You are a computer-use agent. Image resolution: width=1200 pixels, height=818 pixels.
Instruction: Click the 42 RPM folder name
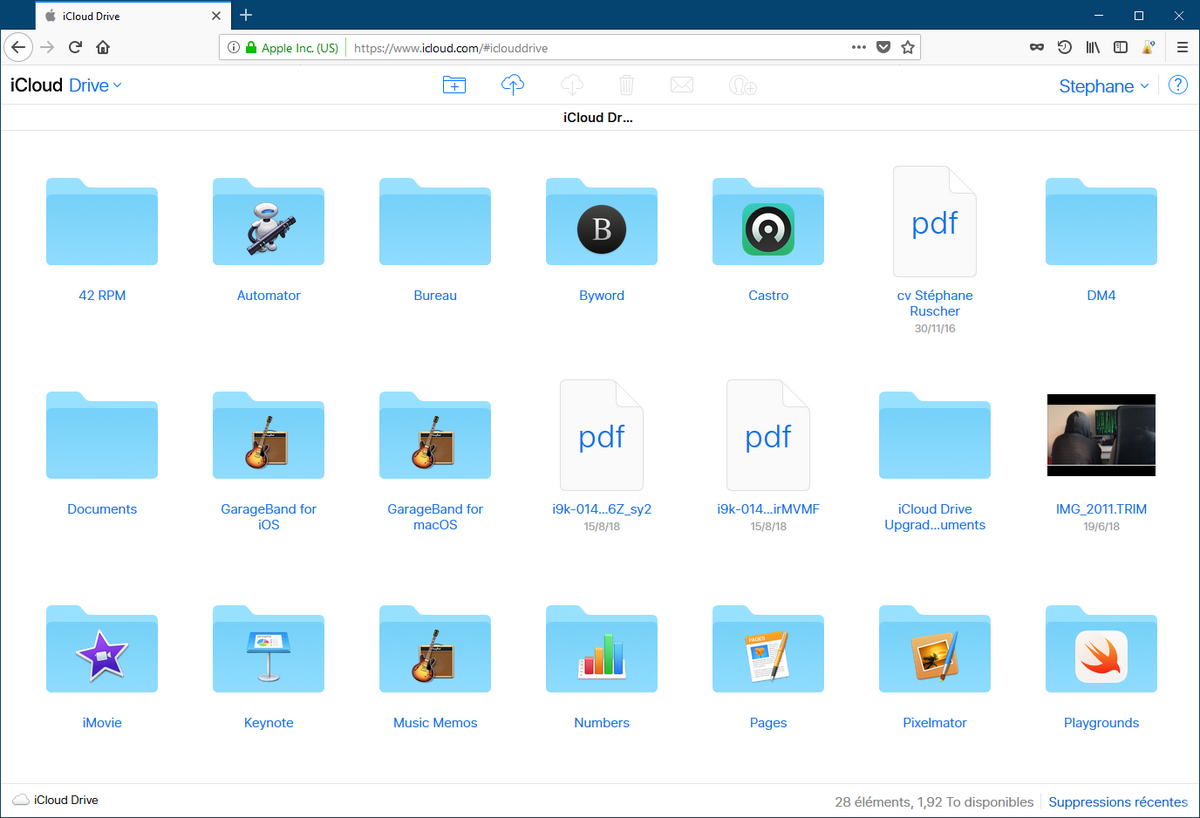tap(102, 296)
